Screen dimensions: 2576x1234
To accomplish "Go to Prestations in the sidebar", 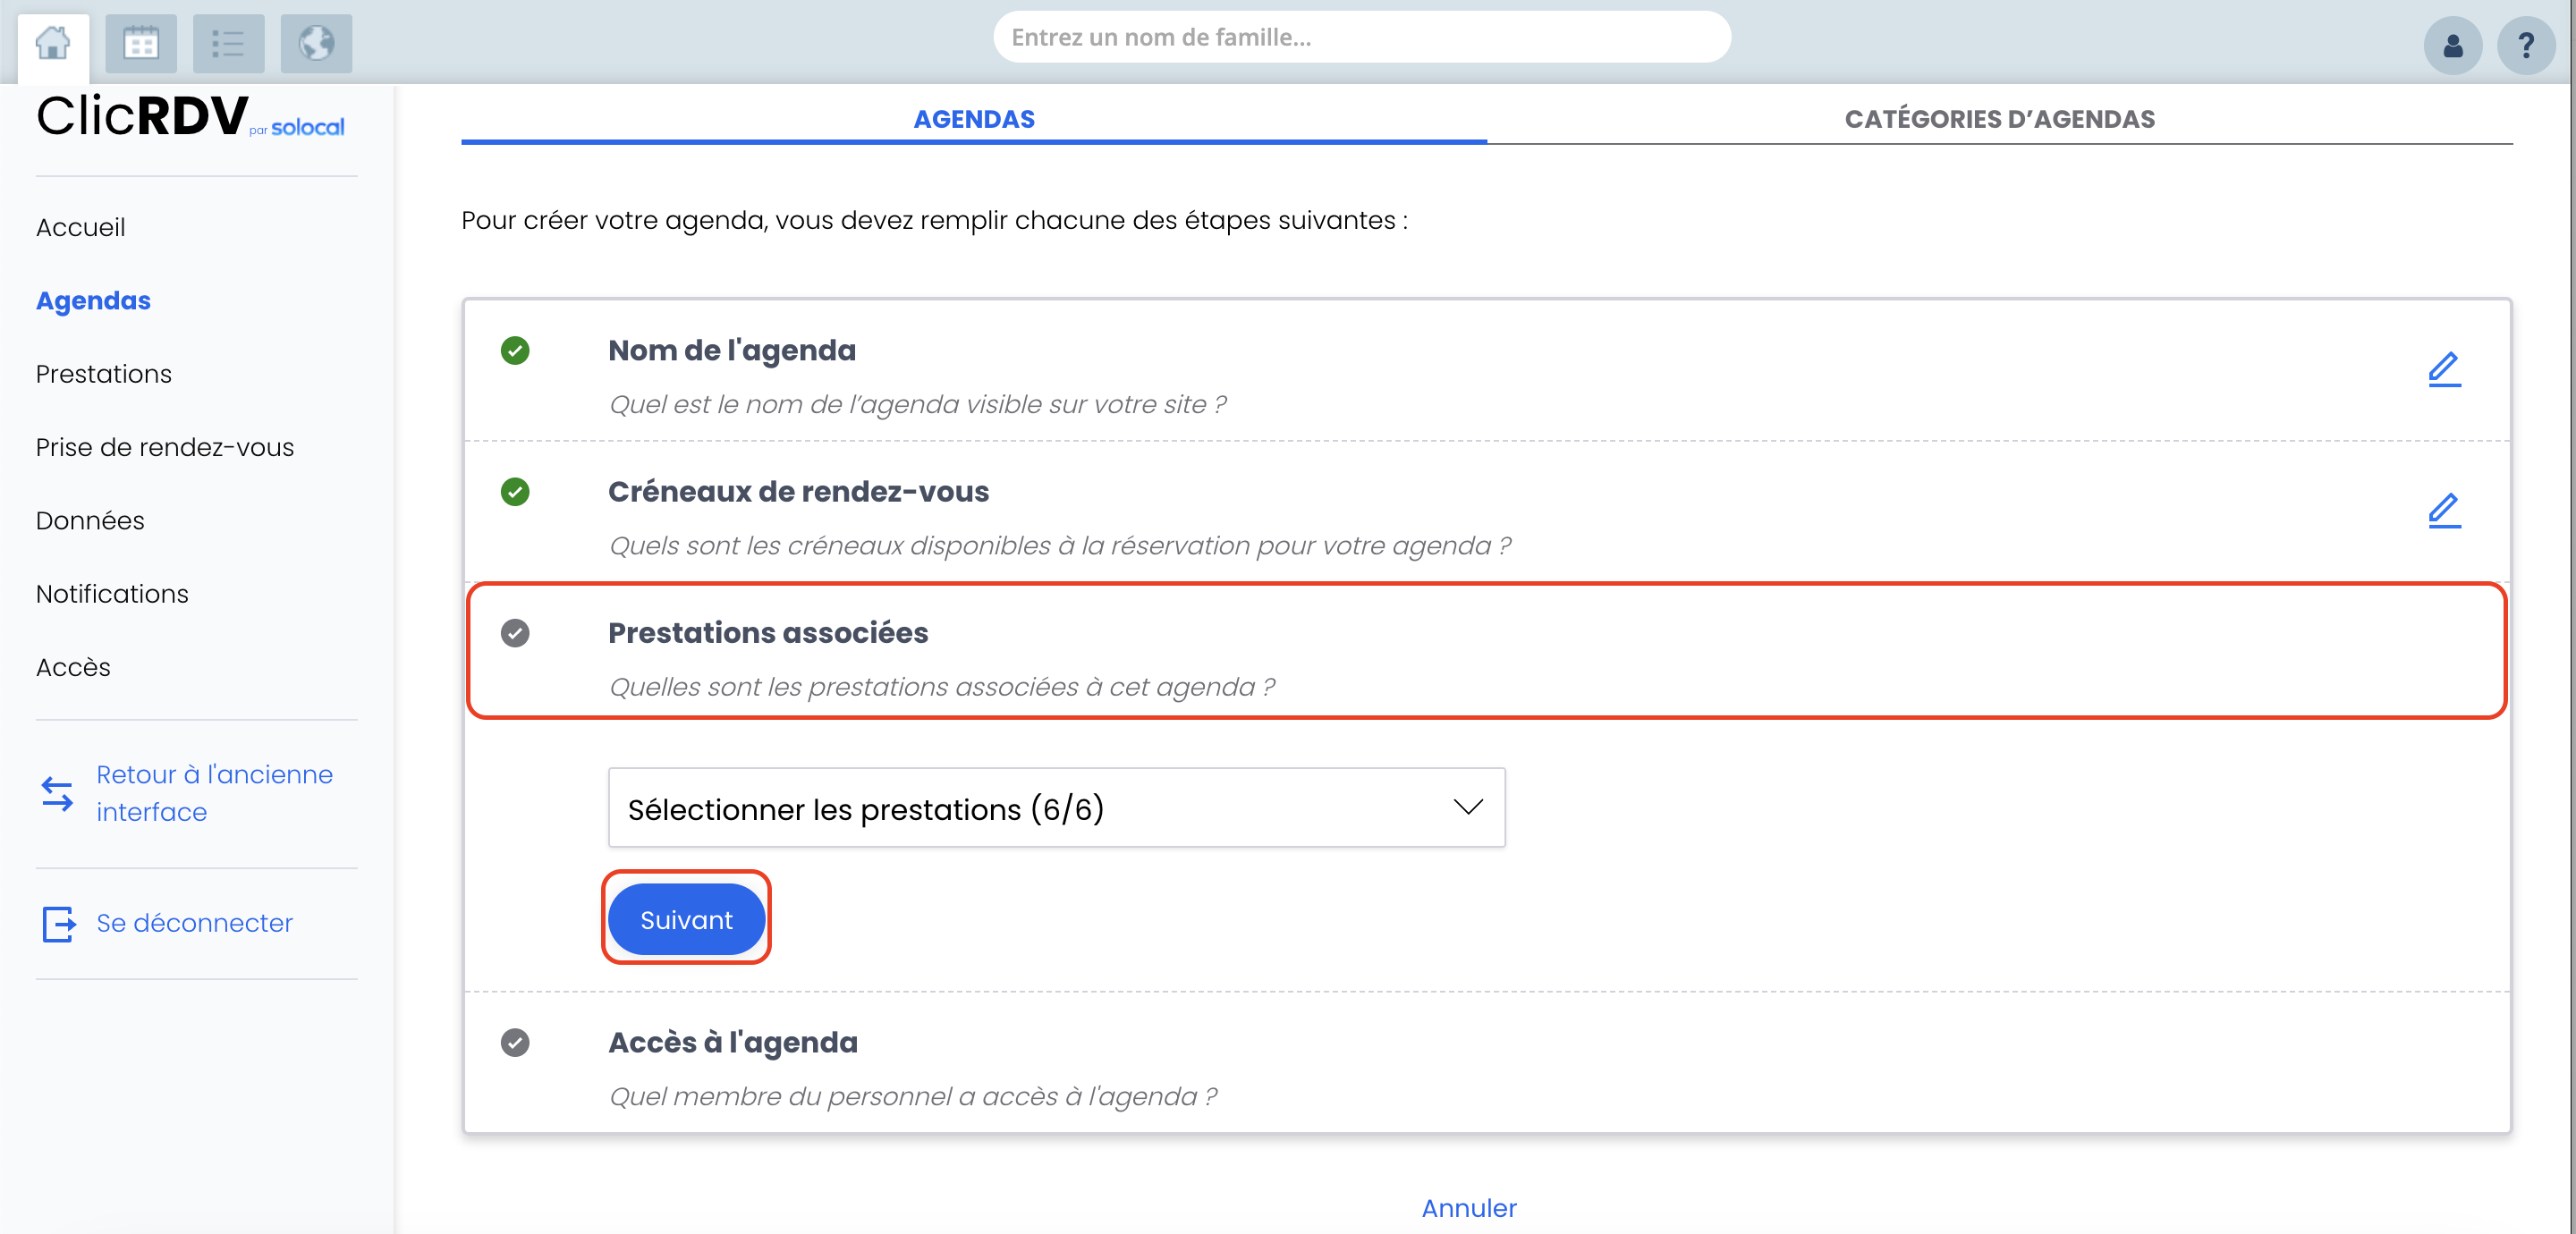I will tap(104, 374).
